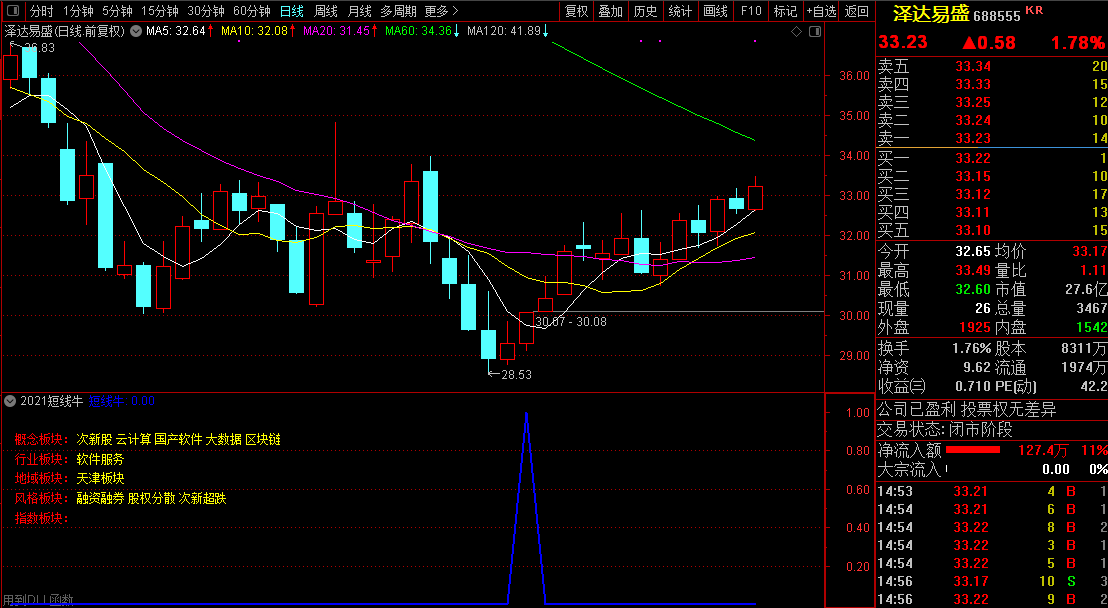The height and width of the screenshot is (608, 1108).
Task: Expand the 2021短线牛 indicator dropdown arrow
Action: (10, 401)
